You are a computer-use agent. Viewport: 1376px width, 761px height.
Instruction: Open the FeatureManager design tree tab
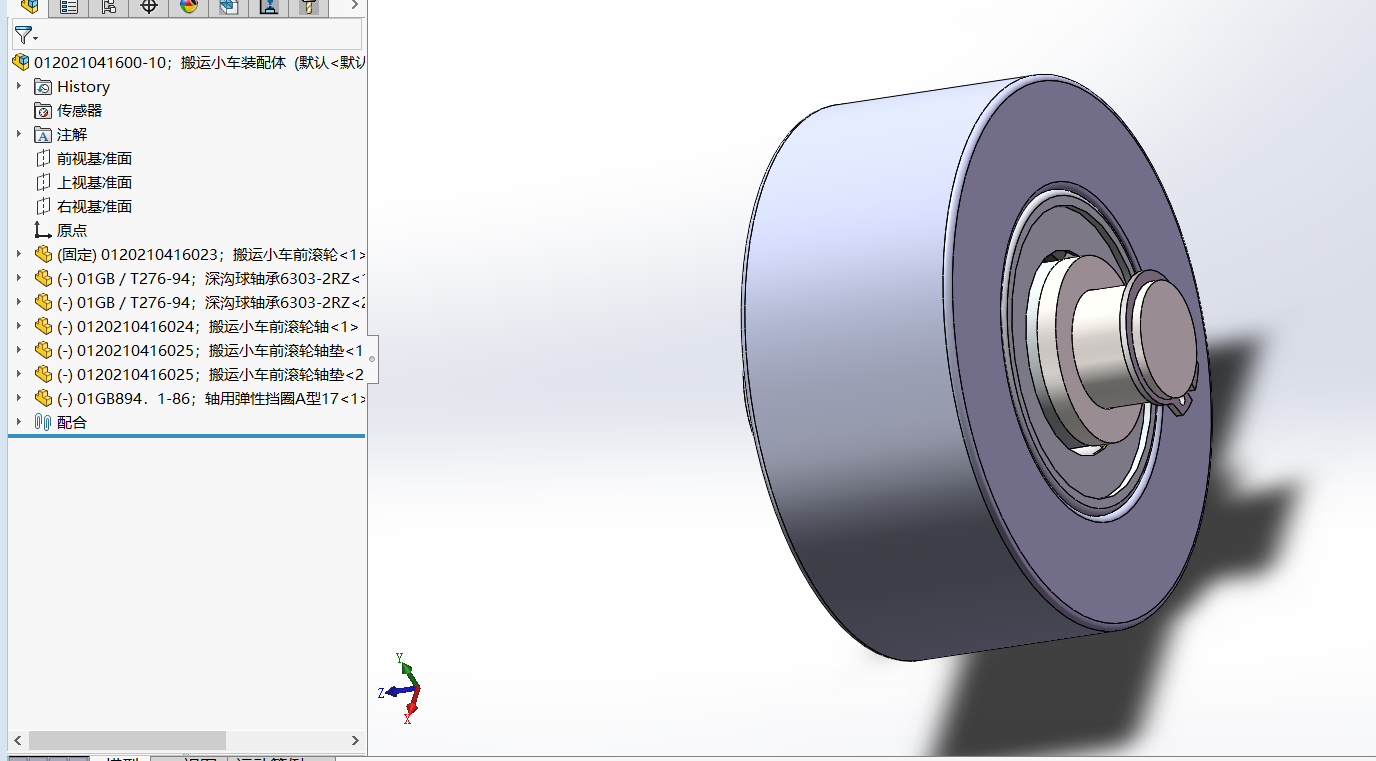coord(28,7)
